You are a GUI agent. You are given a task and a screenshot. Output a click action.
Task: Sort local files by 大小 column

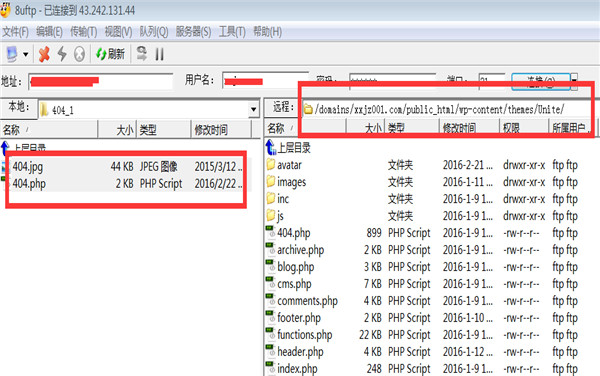click(x=117, y=130)
